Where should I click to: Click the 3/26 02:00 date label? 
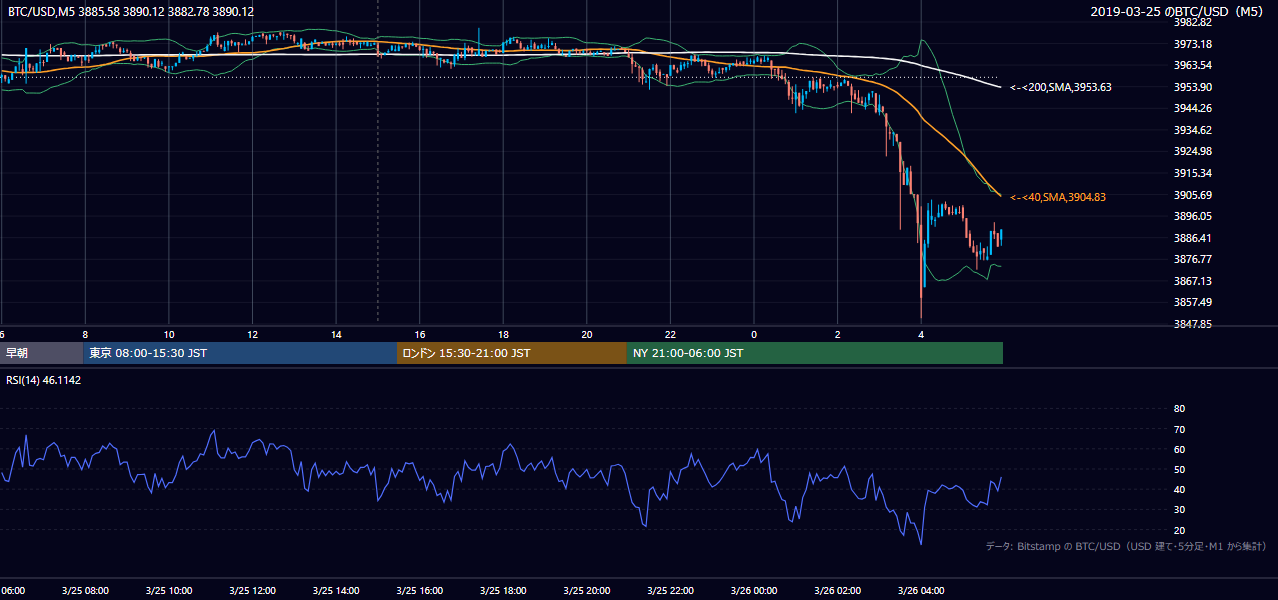pyautogui.click(x=838, y=591)
